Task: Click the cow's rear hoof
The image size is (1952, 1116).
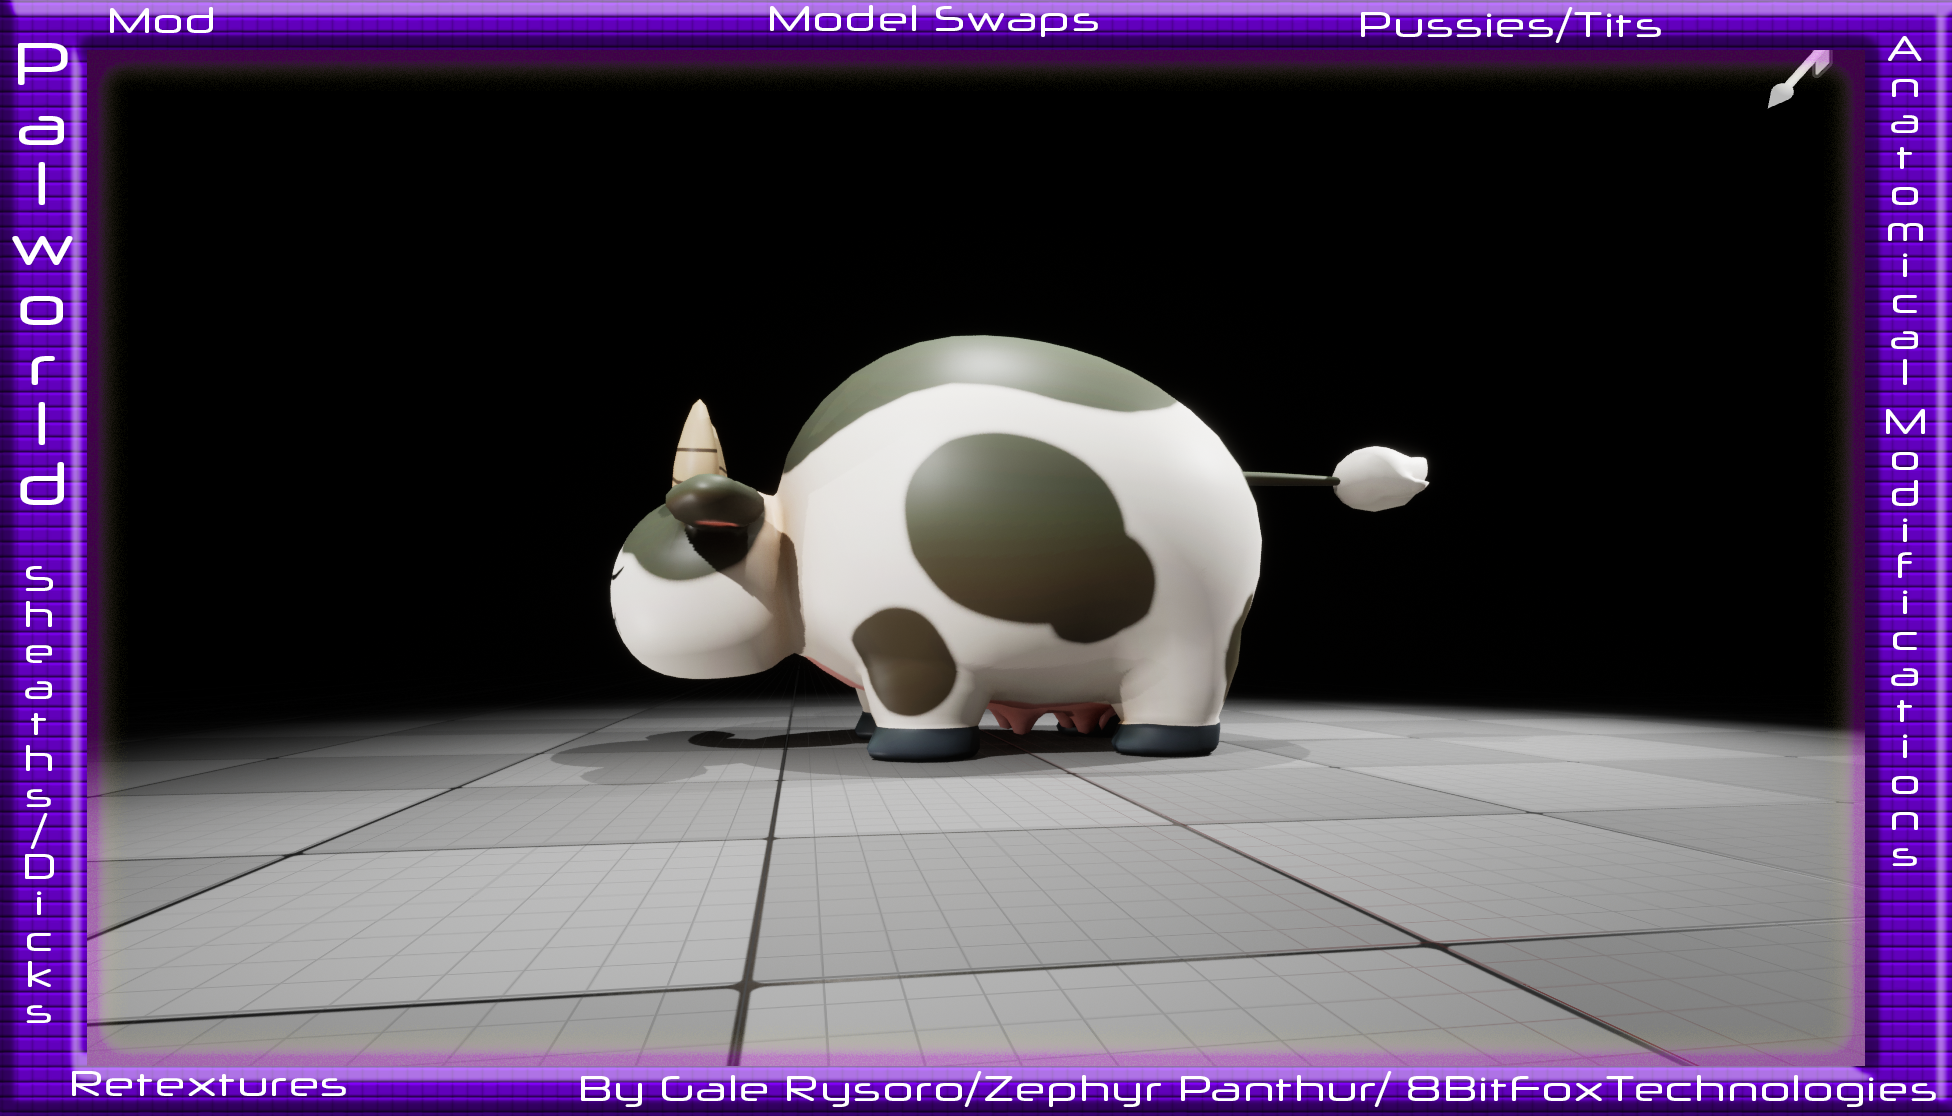Action: coord(1166,739)
